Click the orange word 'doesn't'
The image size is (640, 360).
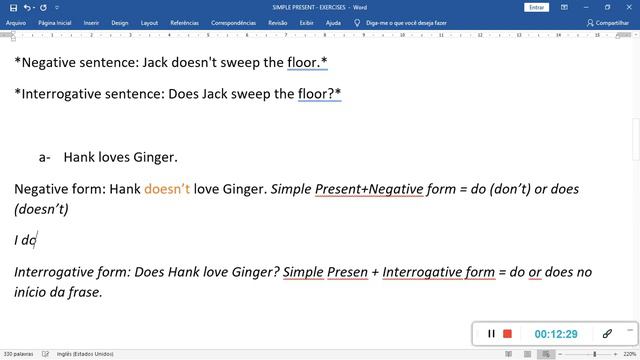[x=167, y=189]
